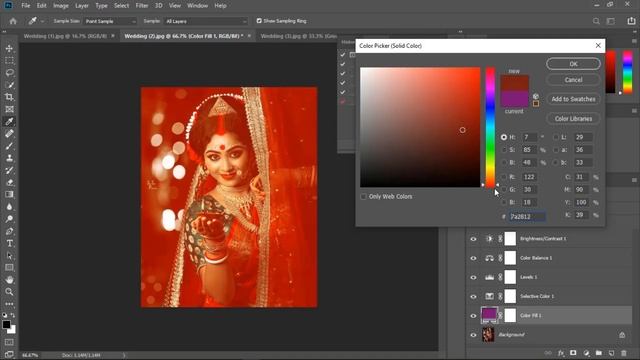Enable the Only Web Colors checkbox
Screen dimensions: 640x360
tap(363, 196)
